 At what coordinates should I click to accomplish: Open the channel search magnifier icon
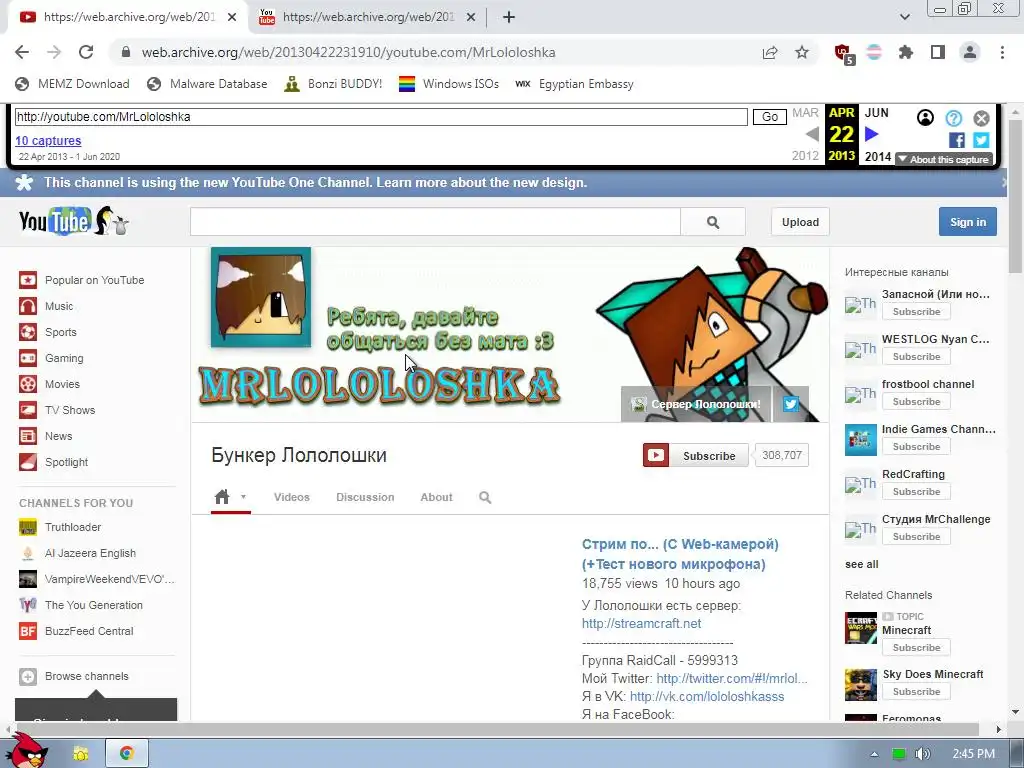coord(485,498)
